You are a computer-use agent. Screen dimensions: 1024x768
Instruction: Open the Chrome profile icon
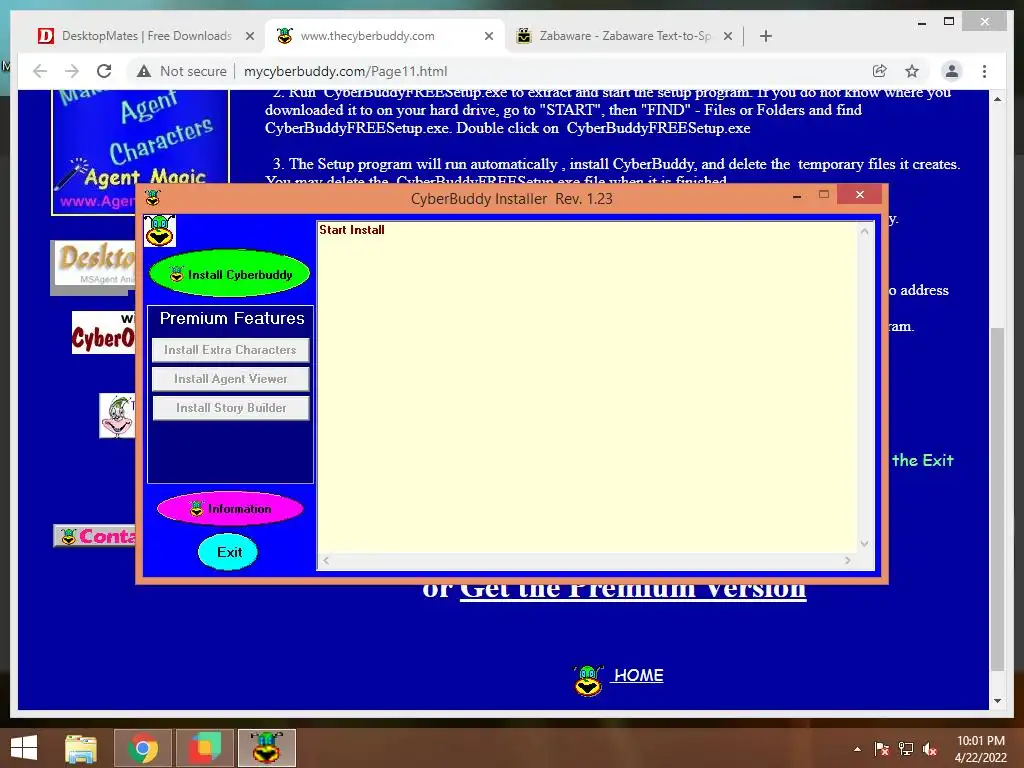click(952, 71)
